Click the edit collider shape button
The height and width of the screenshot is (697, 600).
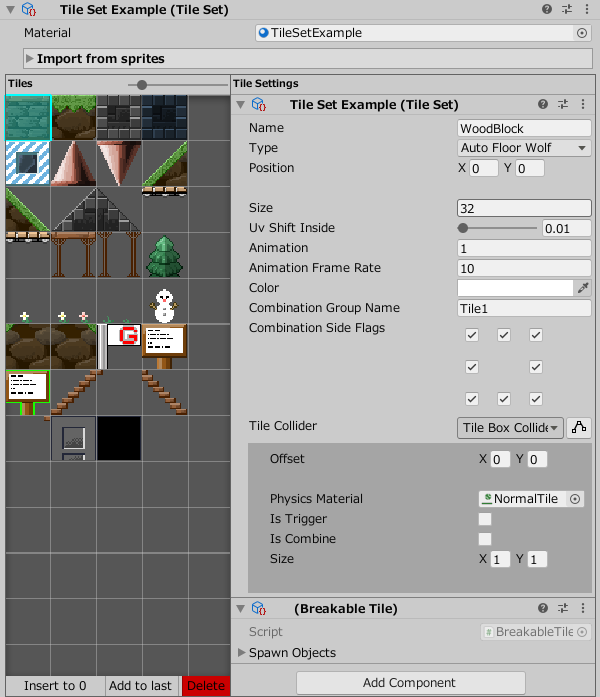point(579,428)
